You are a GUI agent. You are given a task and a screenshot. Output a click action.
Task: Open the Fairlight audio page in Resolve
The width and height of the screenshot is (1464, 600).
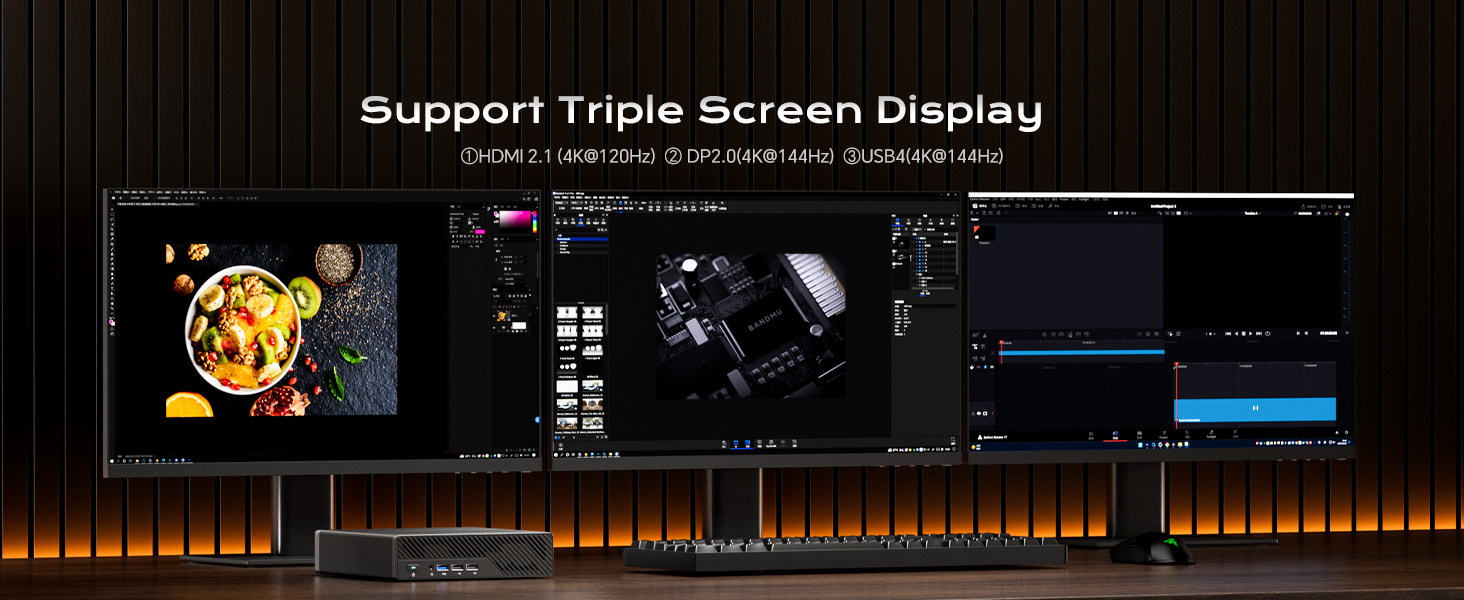[x=1211, y=434]
